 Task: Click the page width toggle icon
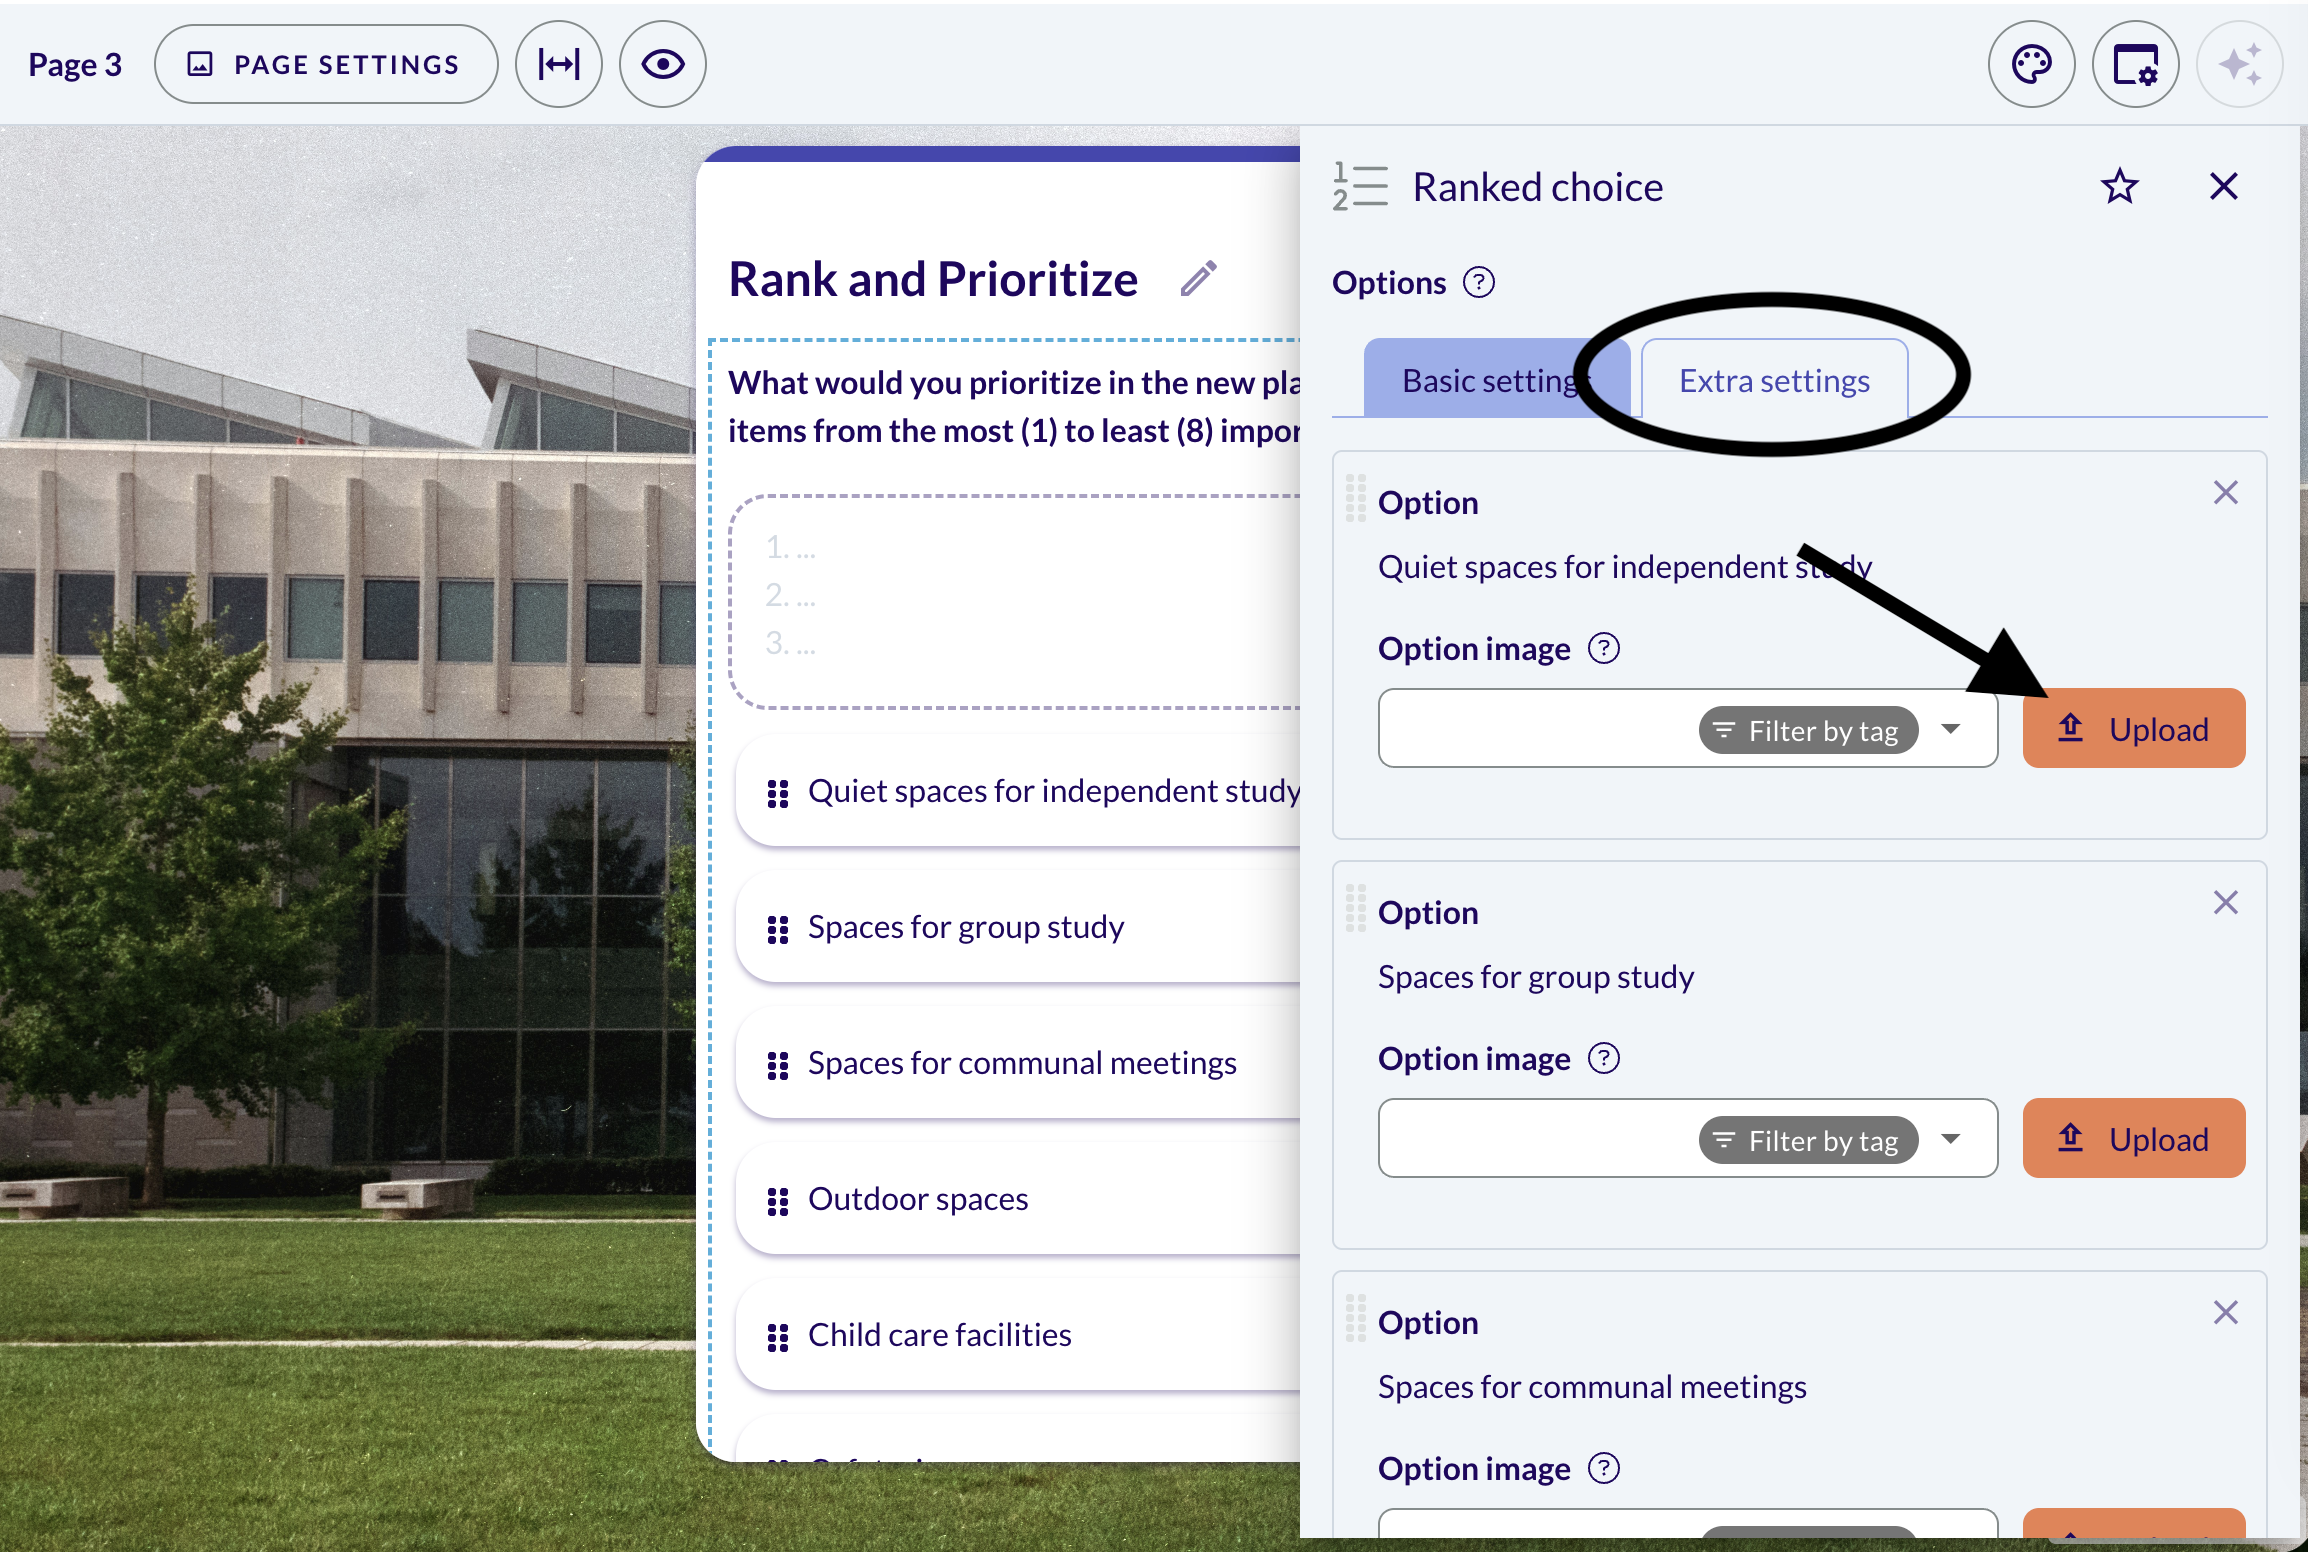559,65
